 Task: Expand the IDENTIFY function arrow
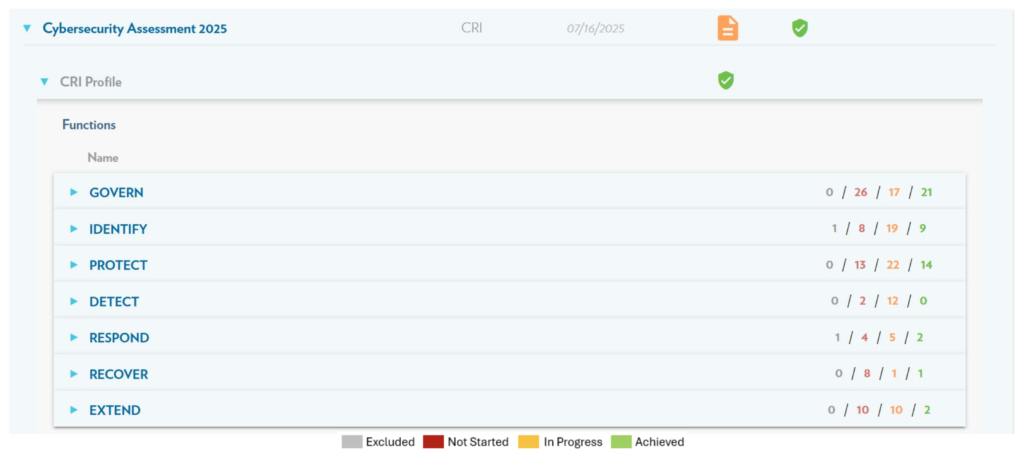(x=74, y=229)
